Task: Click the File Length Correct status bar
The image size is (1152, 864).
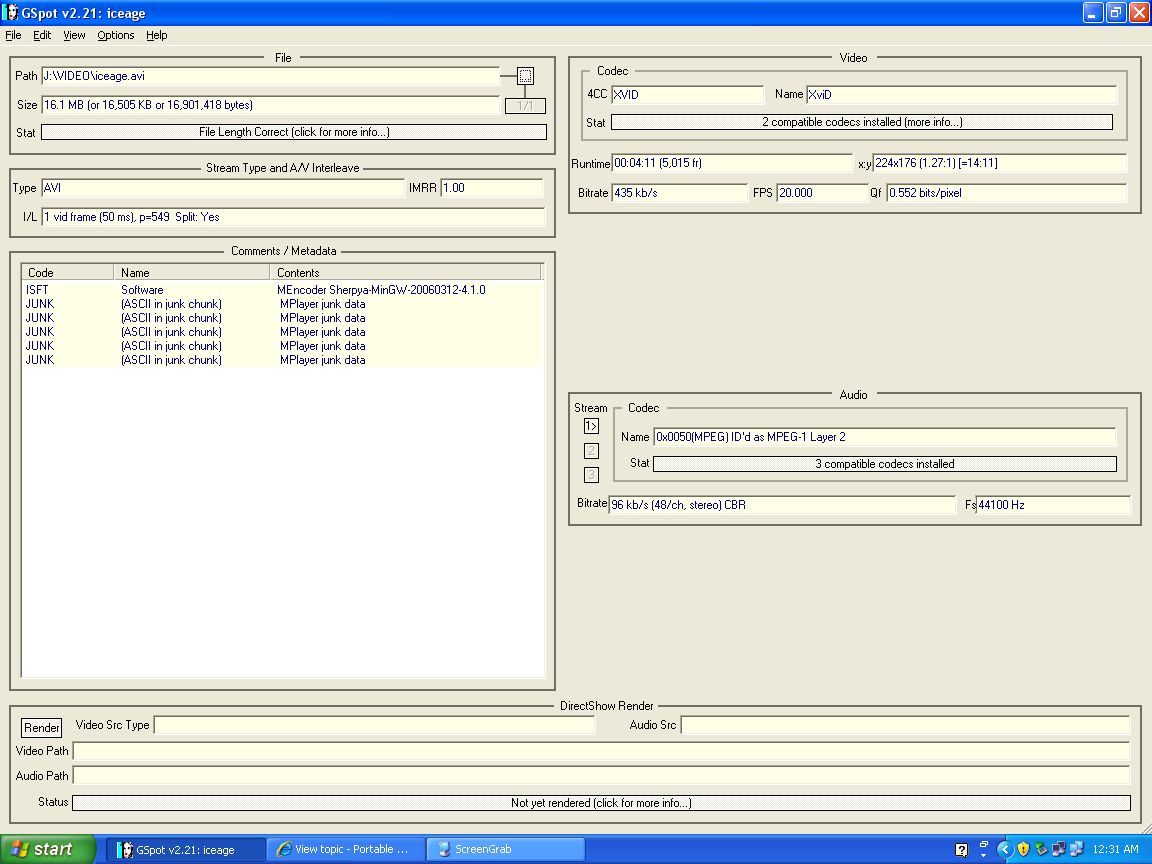Action: 294,132
